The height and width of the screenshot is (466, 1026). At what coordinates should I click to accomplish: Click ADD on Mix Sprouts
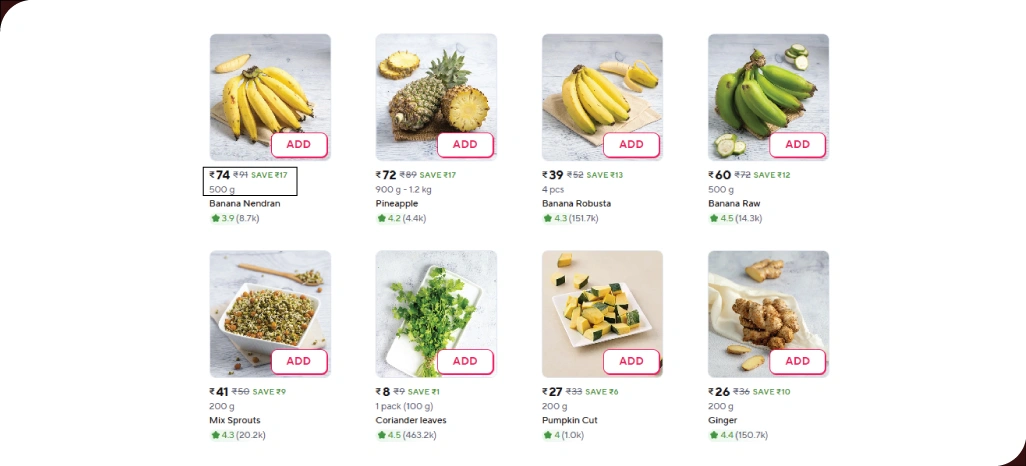tap(298, 361)
